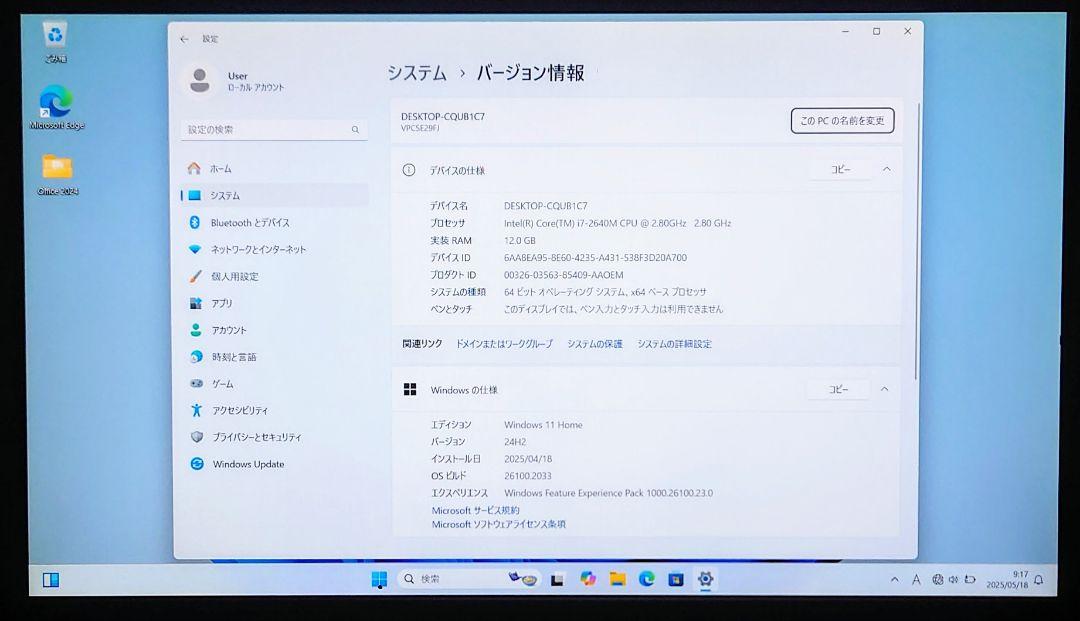Screen dimensions: 1080x621
Task: Open File Explorer from the taskbar
Action: 617,579
